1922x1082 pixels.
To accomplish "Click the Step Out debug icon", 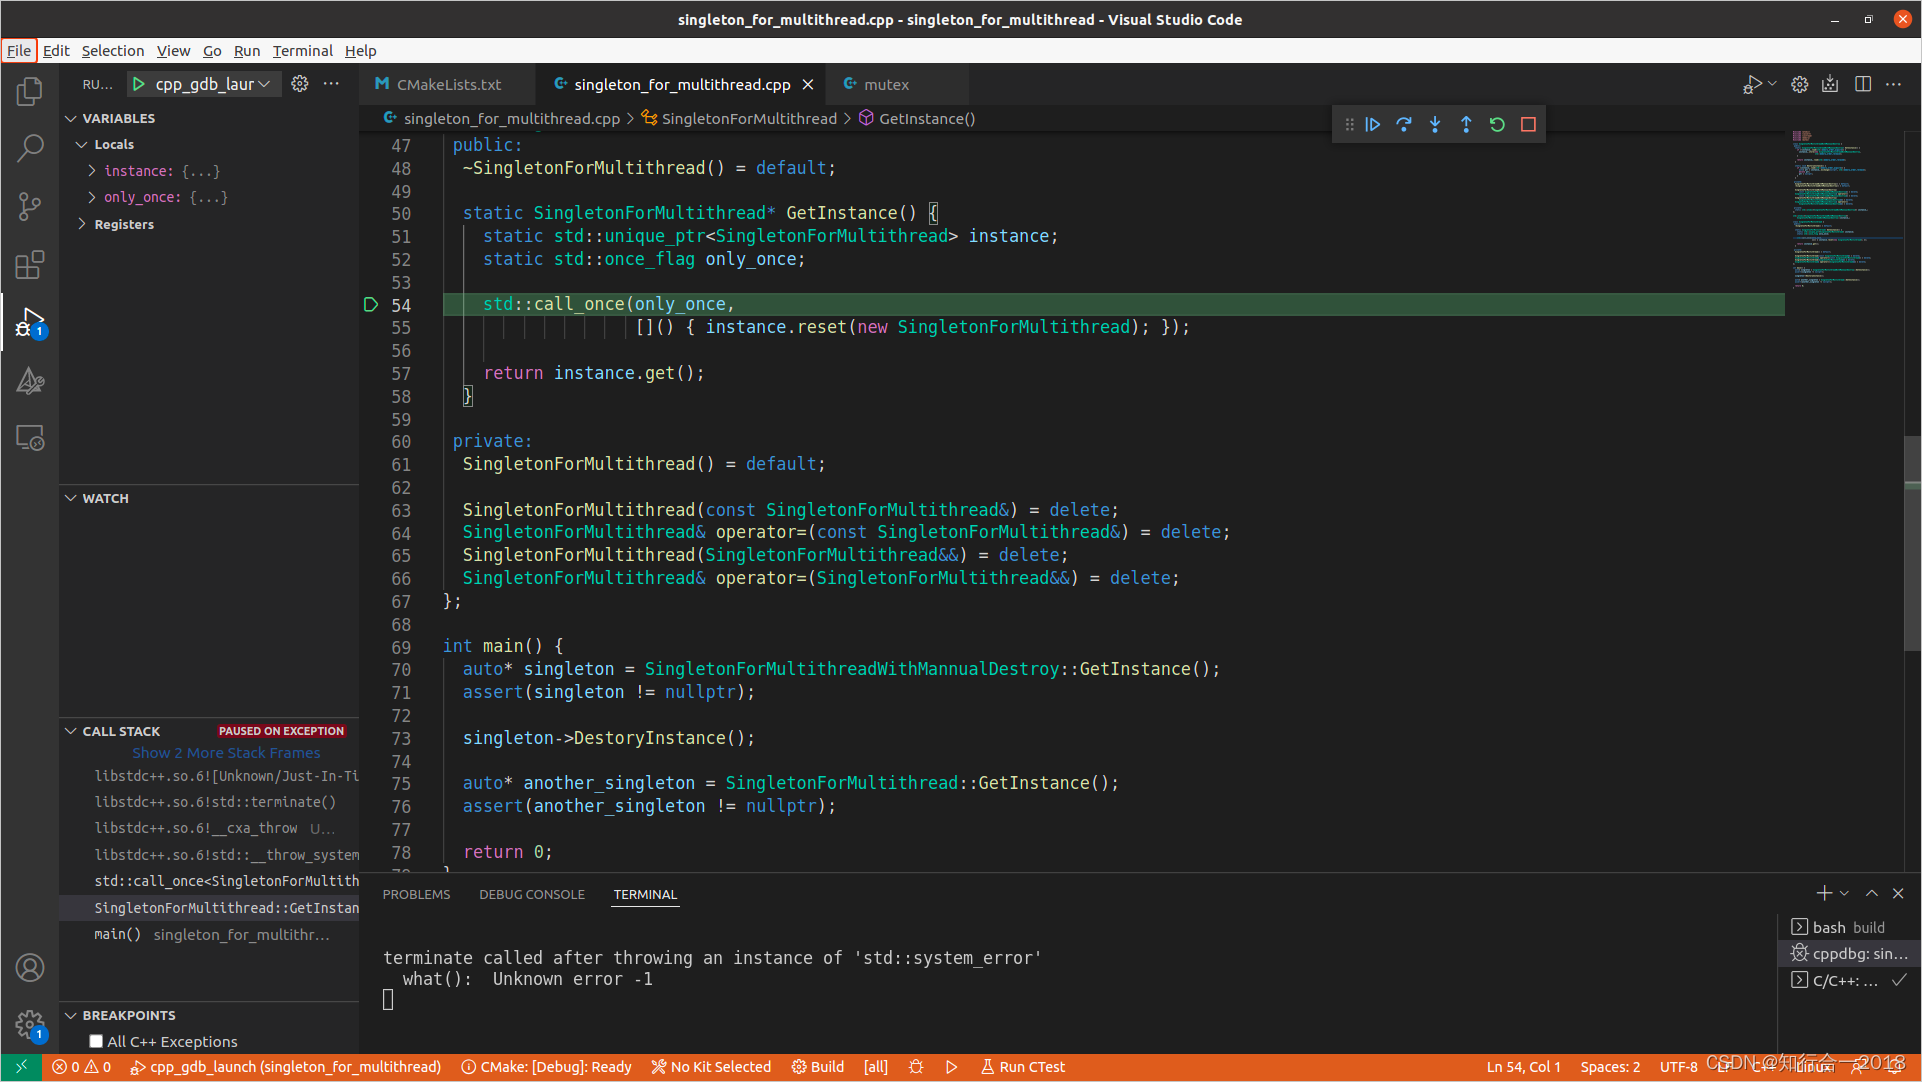I will [x=1467, y=124].
